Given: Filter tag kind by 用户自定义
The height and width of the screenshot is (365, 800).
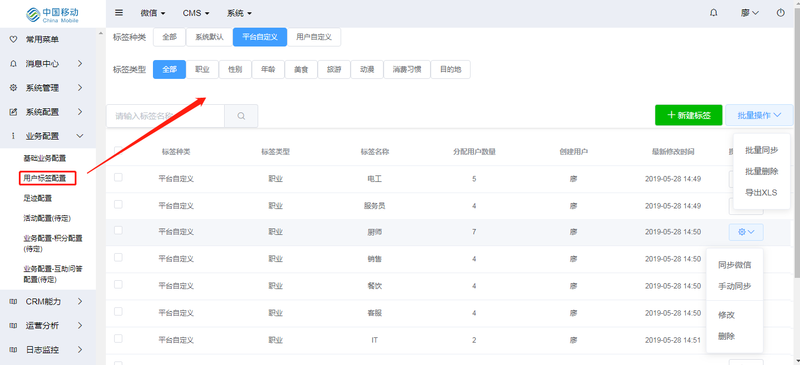Looking at the screenshot, I should (x=314, y=37).
